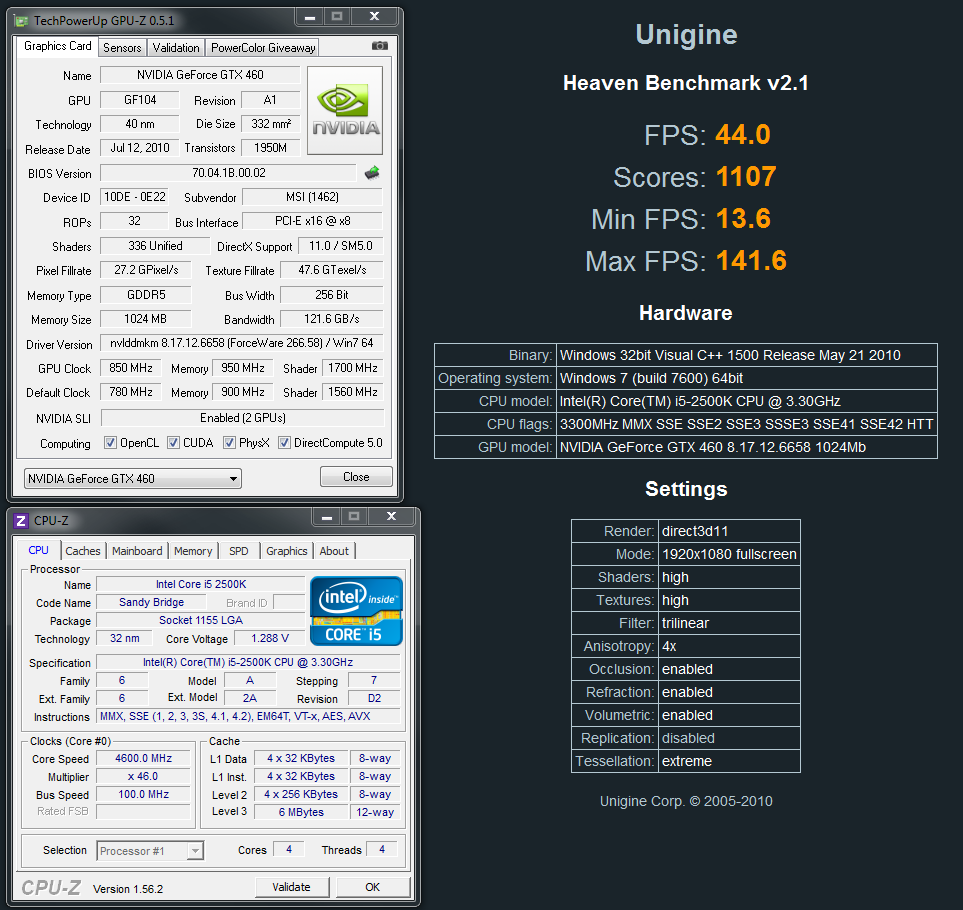
Task: Click the Bus Speed 100.0 MHz value
Action: pos(144,794)
